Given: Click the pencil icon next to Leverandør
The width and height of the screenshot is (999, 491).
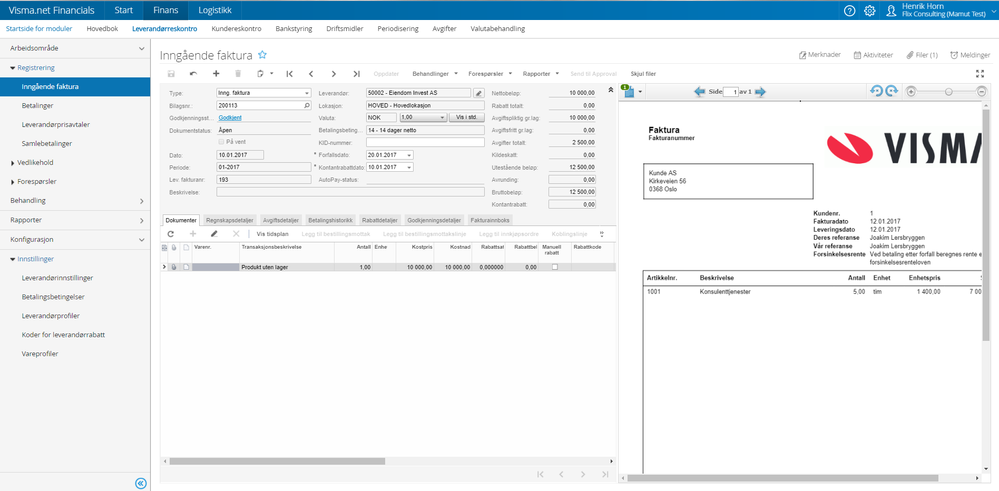Looking at the screenshot, I should pyautogui.click(x=479, y=93).
